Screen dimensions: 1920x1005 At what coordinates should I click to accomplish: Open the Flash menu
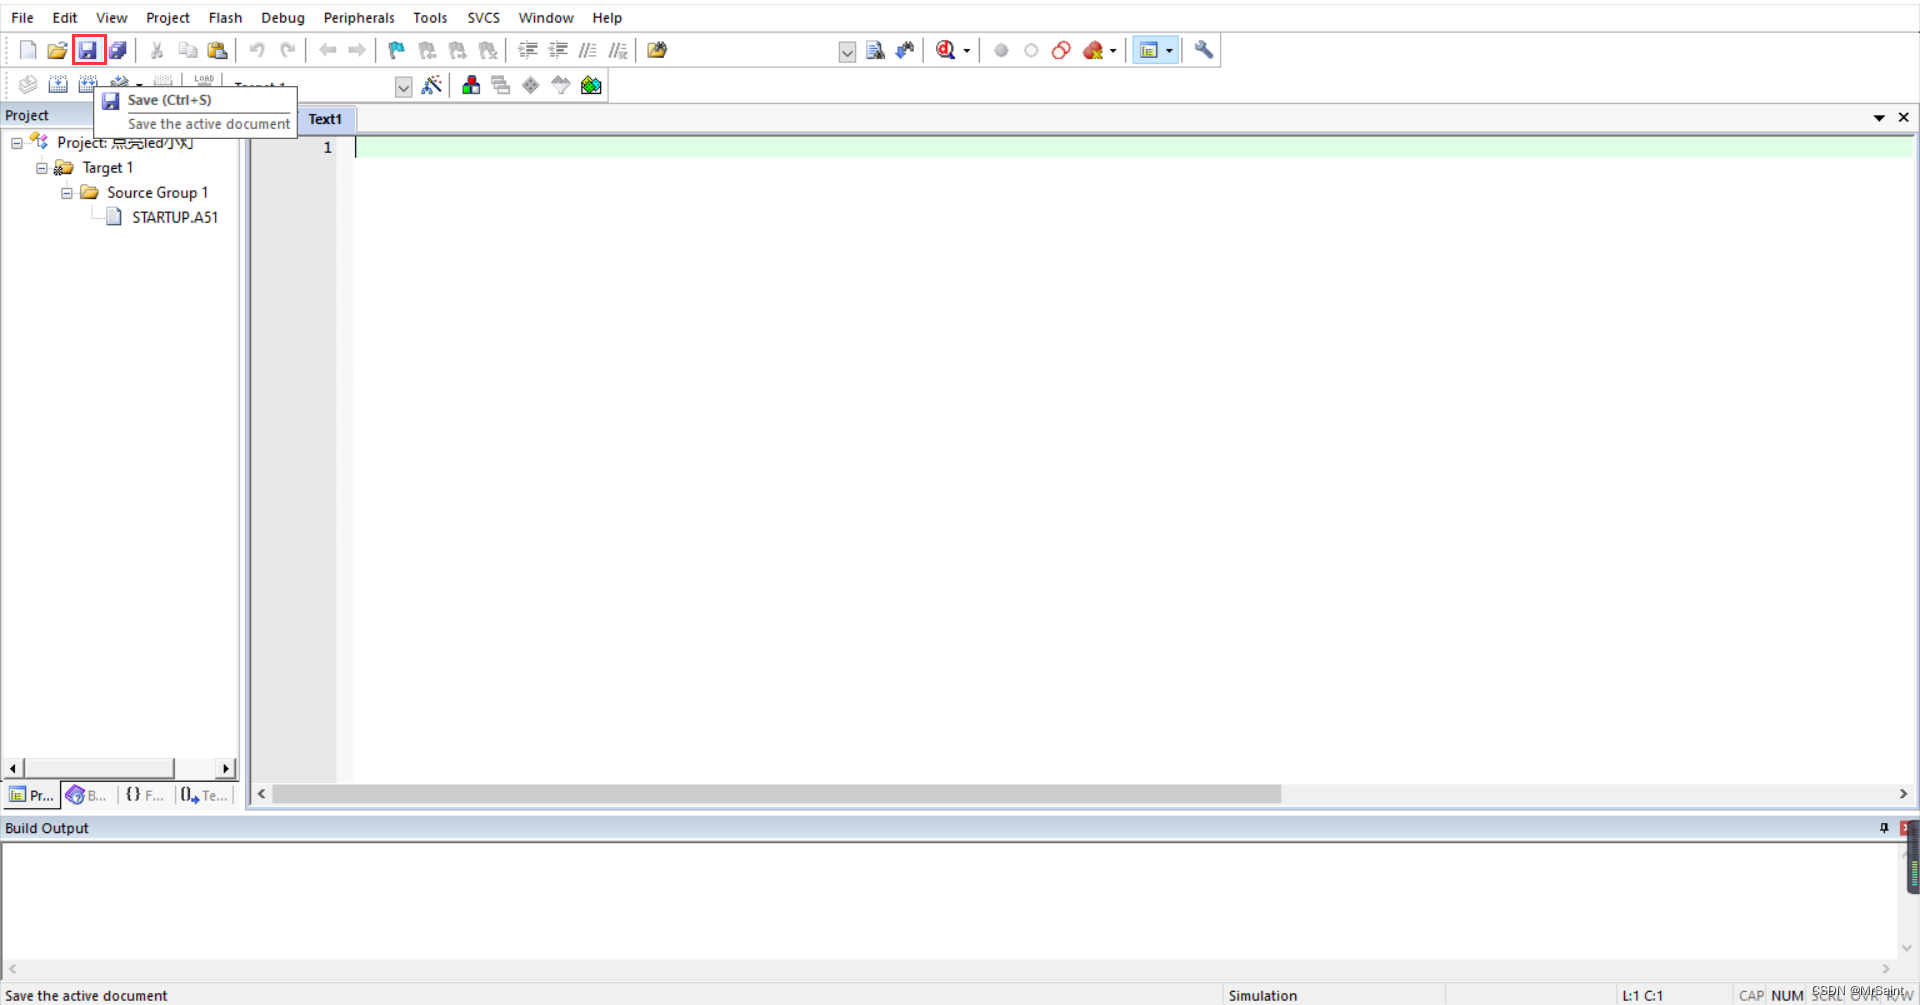click(225, 18)
